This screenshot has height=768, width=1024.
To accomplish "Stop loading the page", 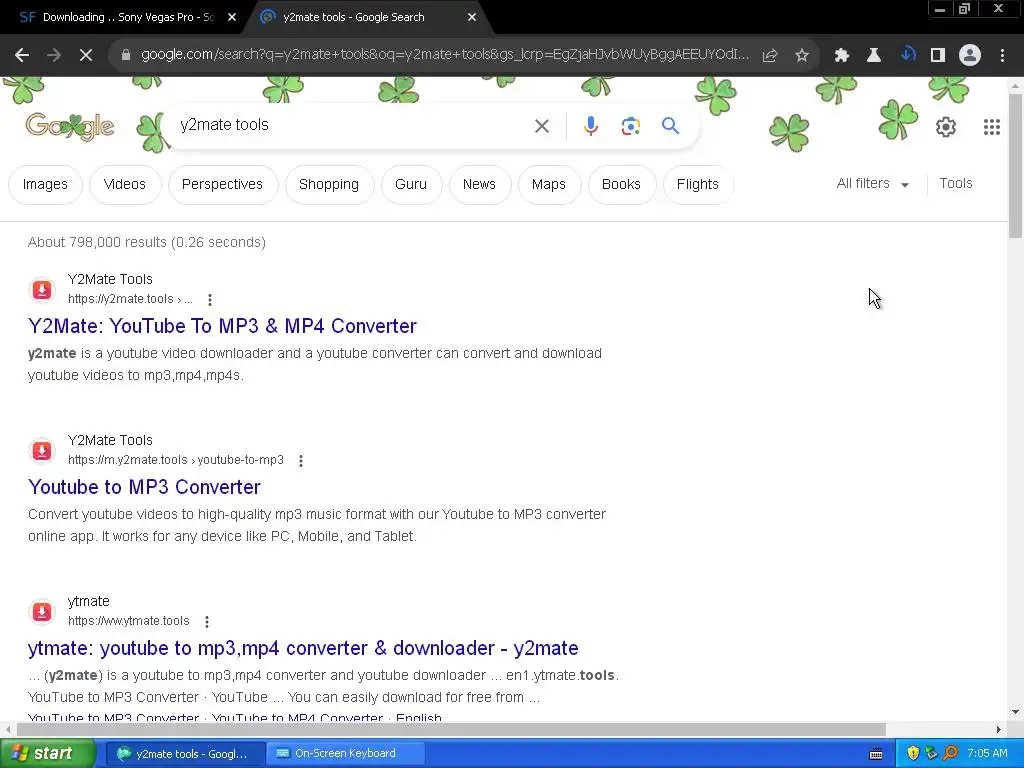I will pyautogui.click(x=86, y=56).
